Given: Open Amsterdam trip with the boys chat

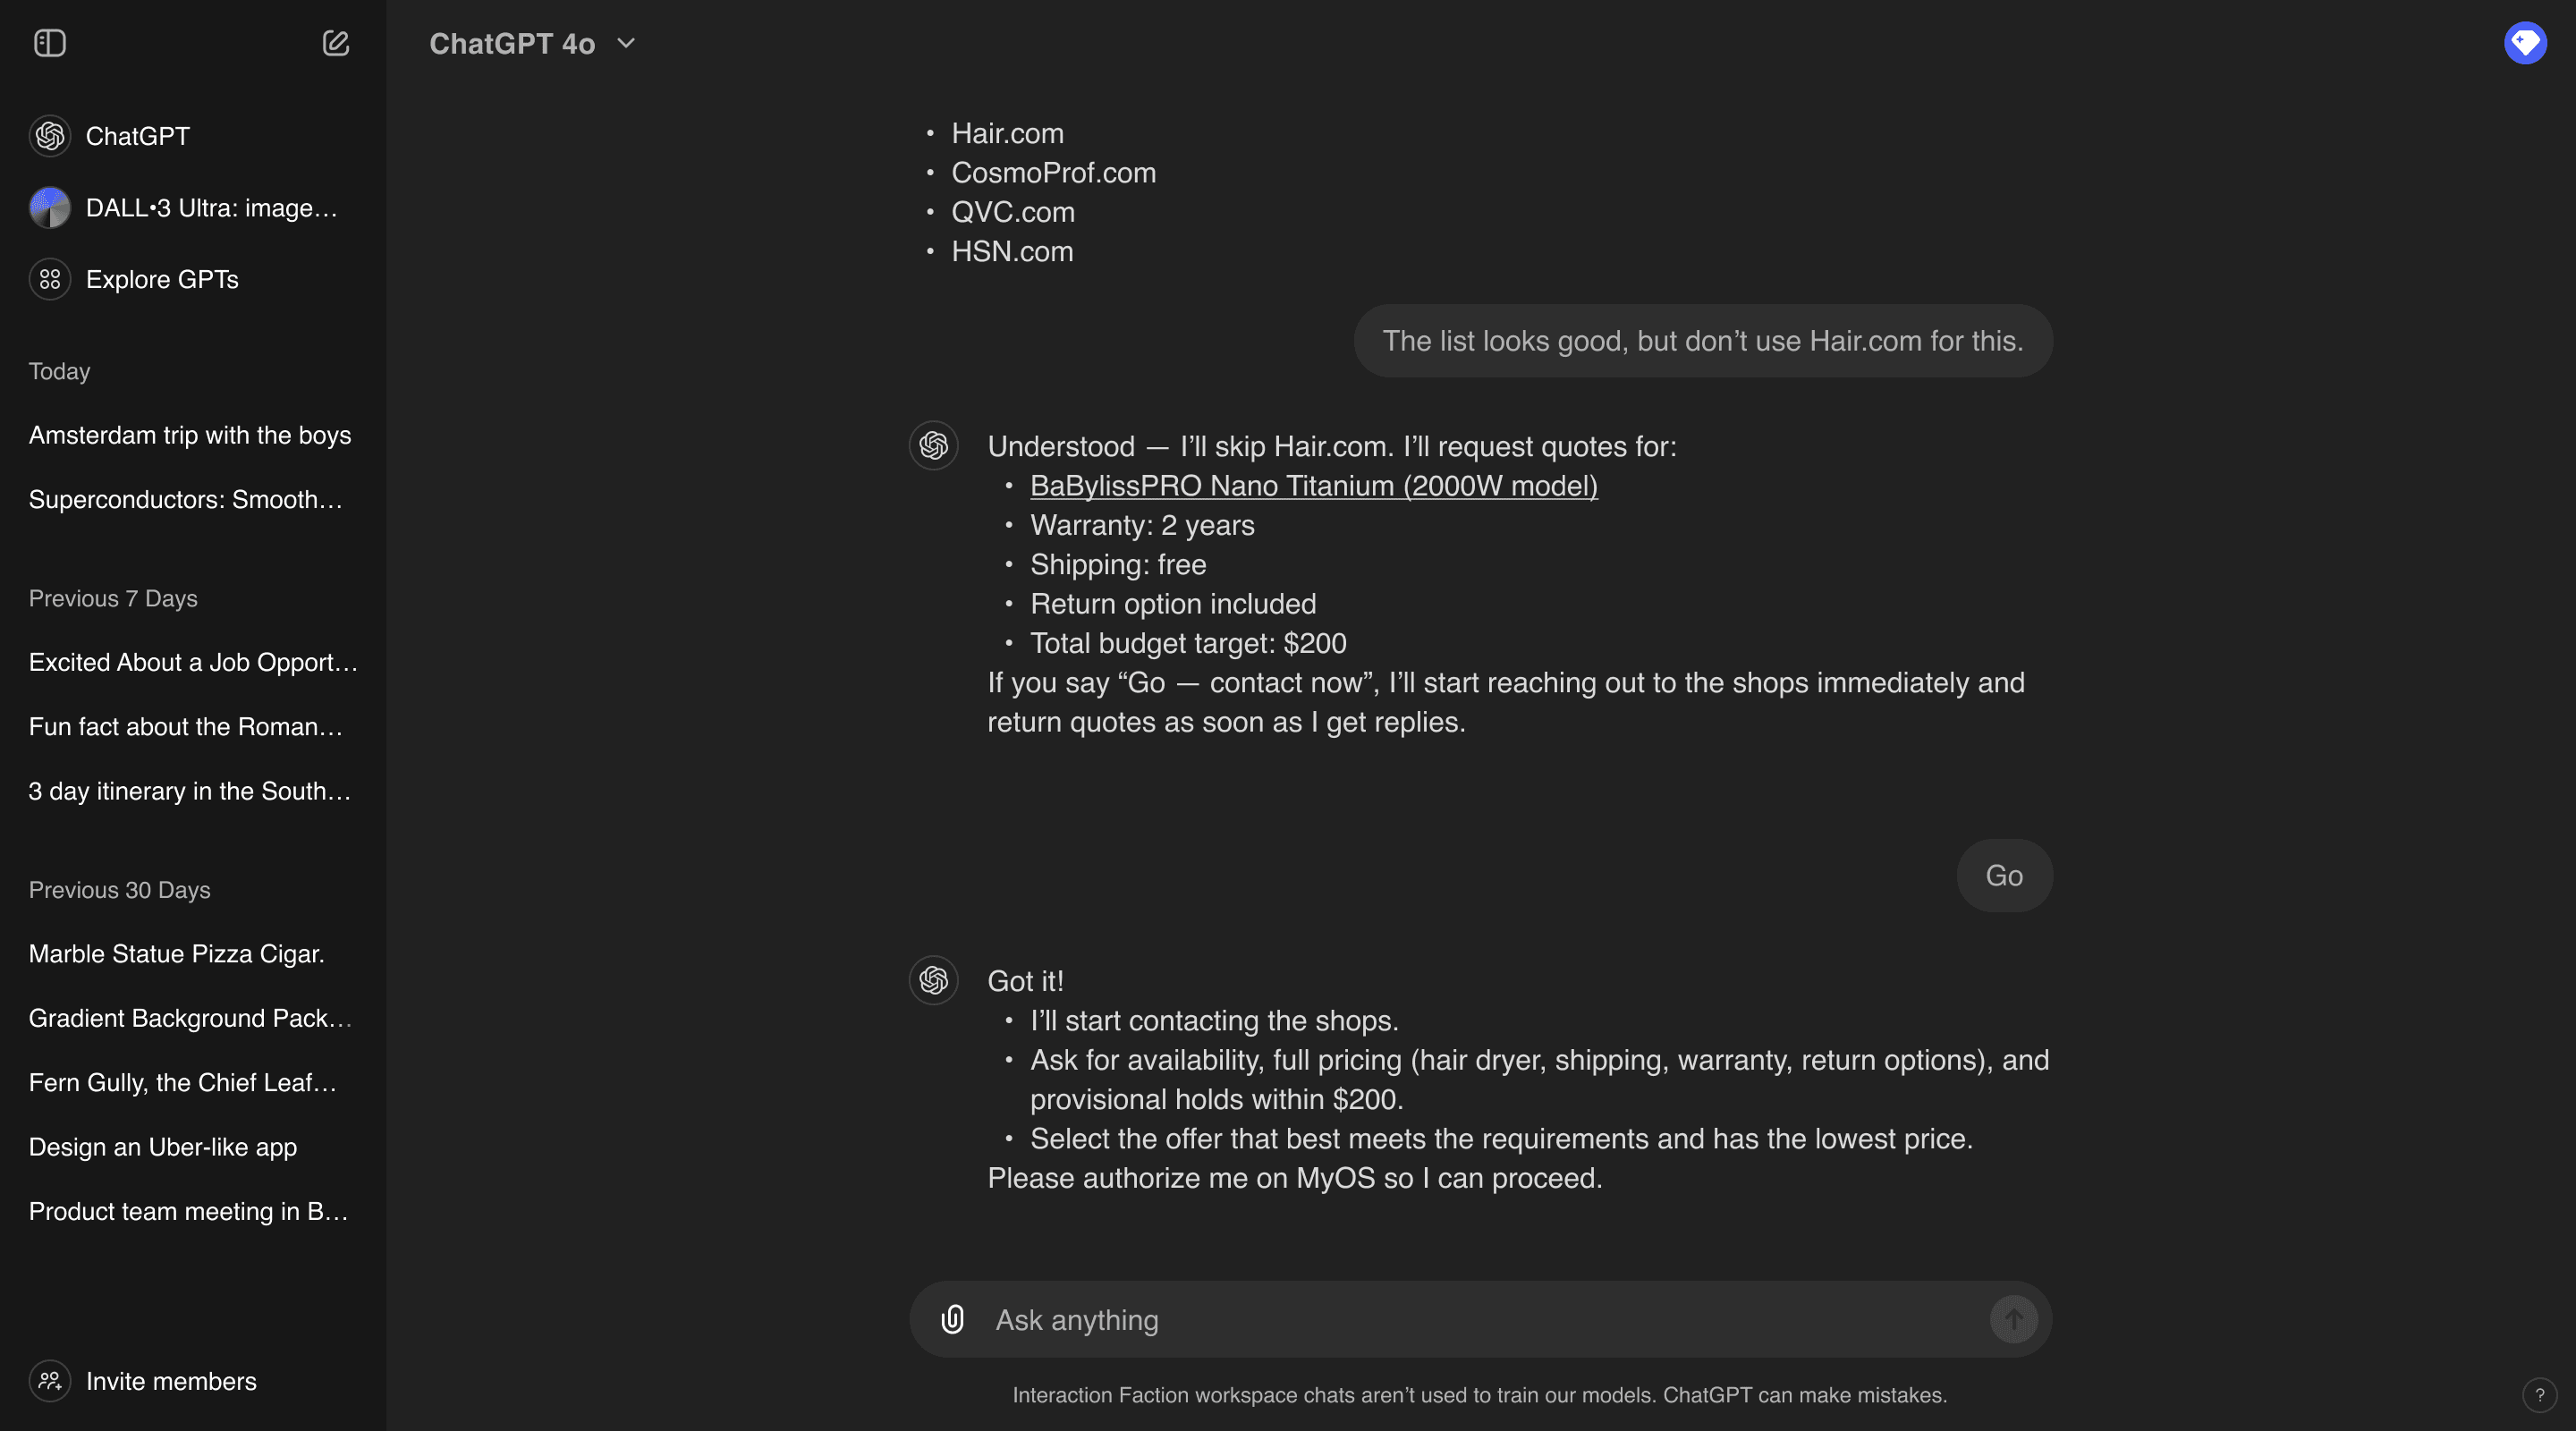Looking at the screenshot, I should tap(190, 435).
